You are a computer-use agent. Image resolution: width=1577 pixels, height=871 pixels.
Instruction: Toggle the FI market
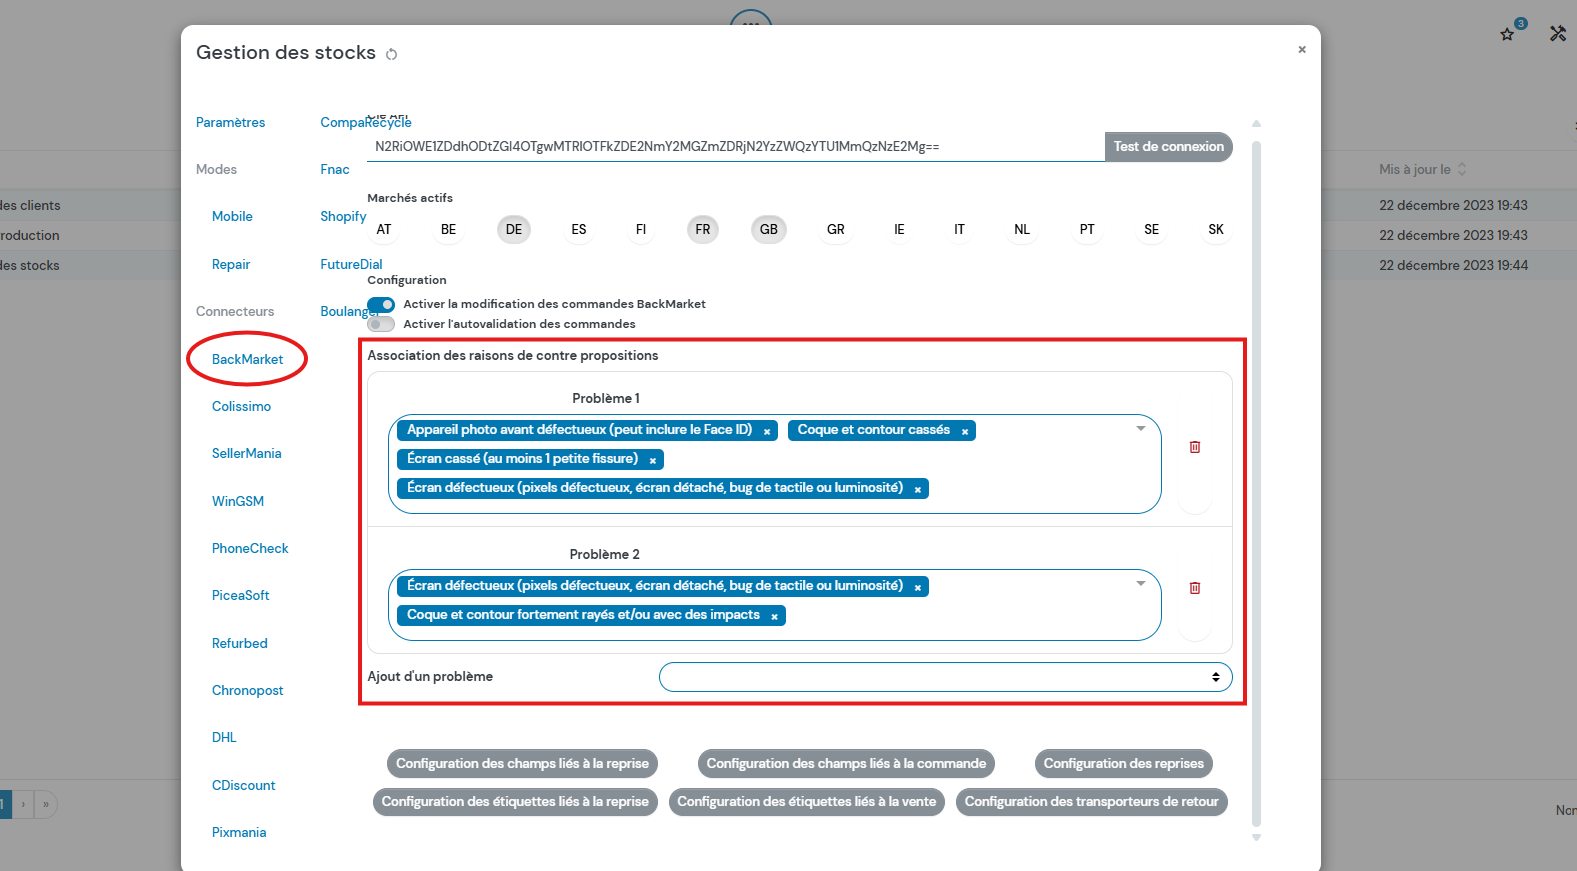pyautogui.click(x=641, y=229)
